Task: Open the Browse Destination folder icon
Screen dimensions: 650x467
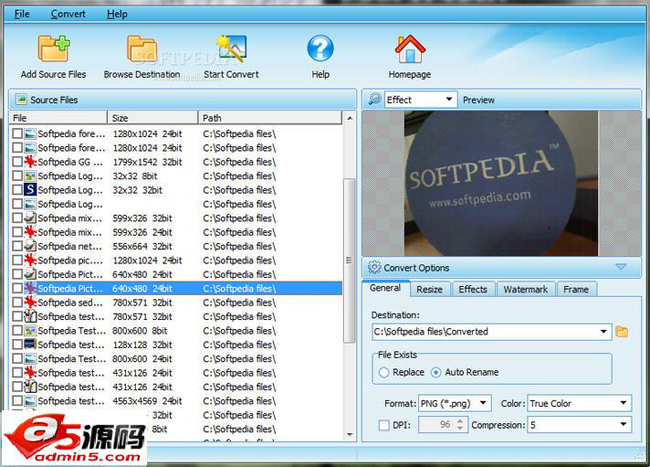Action: pyautogui.click(x=142, y=48)
